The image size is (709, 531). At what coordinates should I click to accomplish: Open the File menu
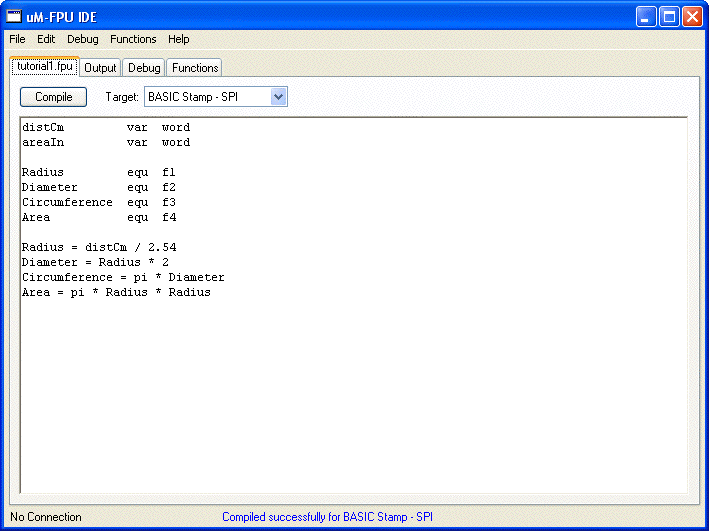point(17,39)
